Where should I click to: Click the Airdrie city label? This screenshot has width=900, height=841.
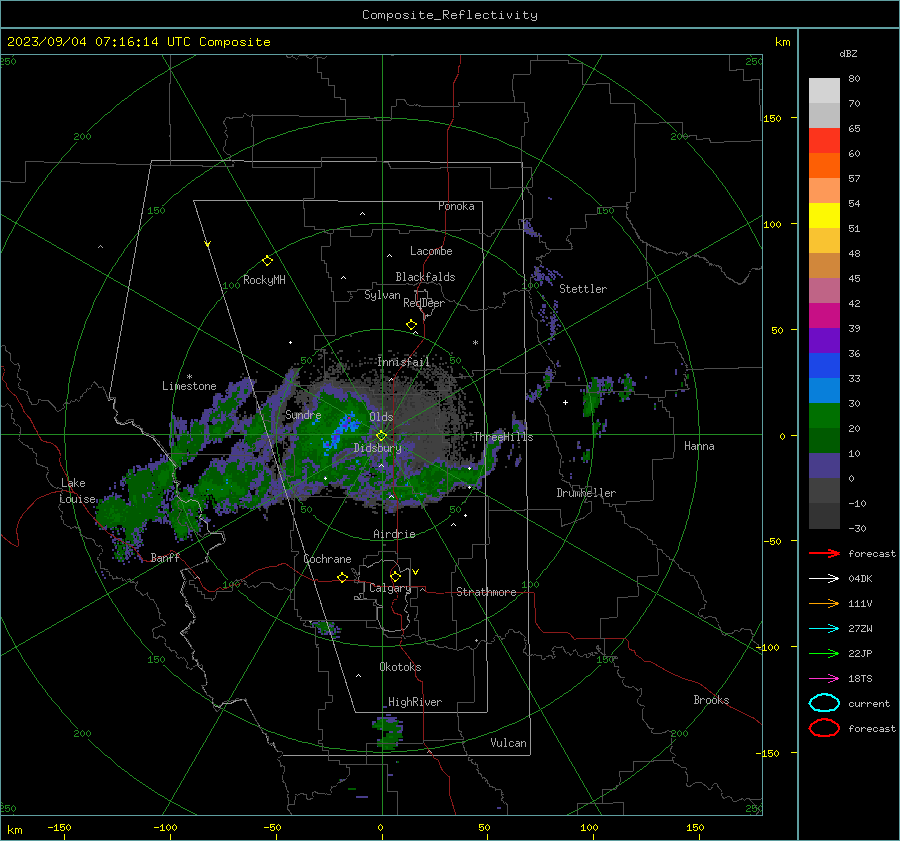[394, 534]
